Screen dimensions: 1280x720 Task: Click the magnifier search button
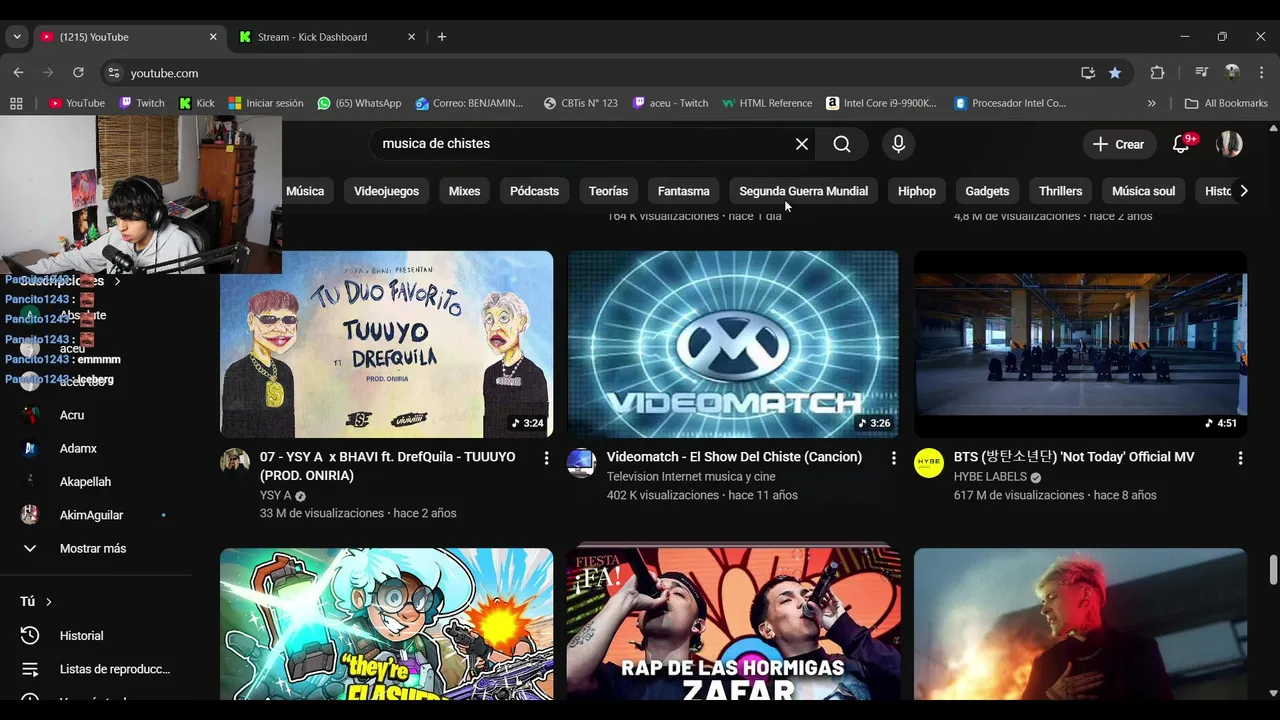pos(842,144)
